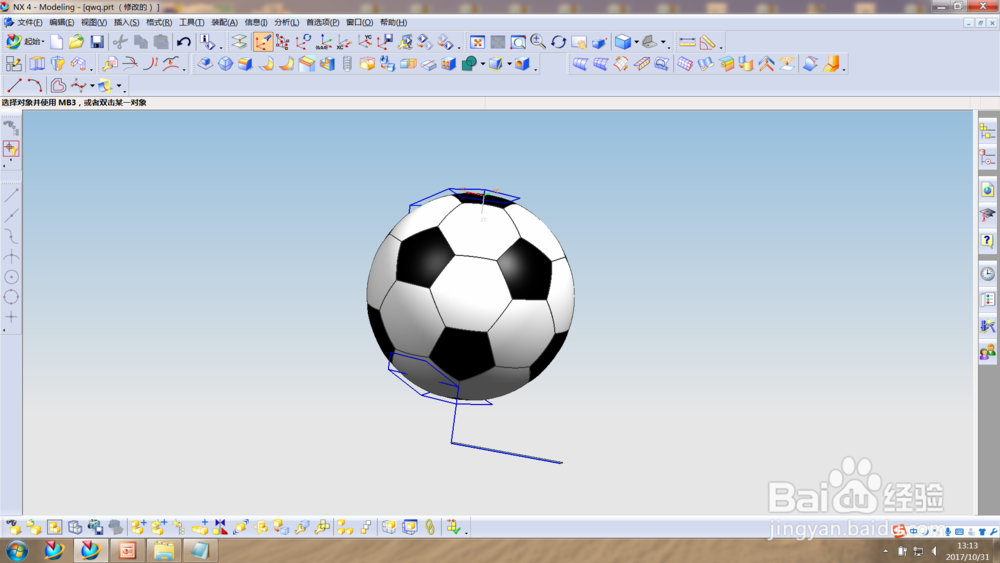Click the 起始 start dropdown button
The height and width of the screenshot is (563, 1000).
(25, 42)
